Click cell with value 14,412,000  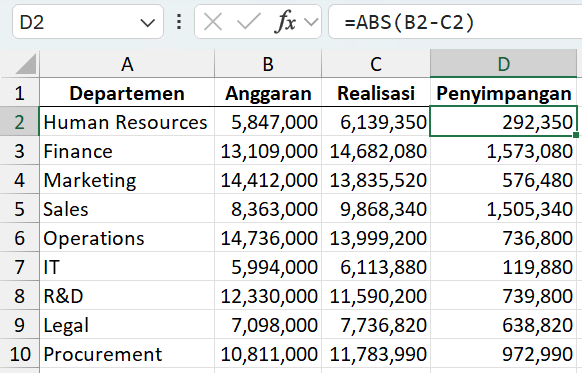[268, 180]
